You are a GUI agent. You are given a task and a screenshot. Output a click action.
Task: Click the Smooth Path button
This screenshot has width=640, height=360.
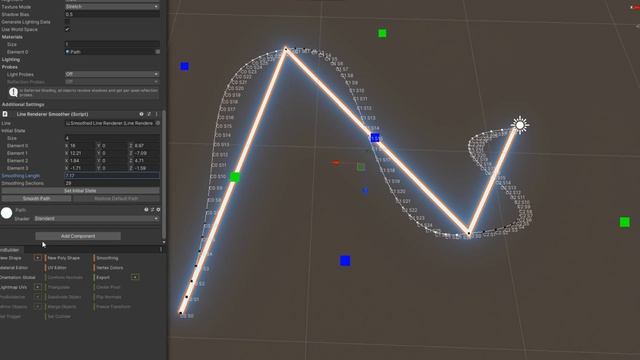tap(36, 198)
